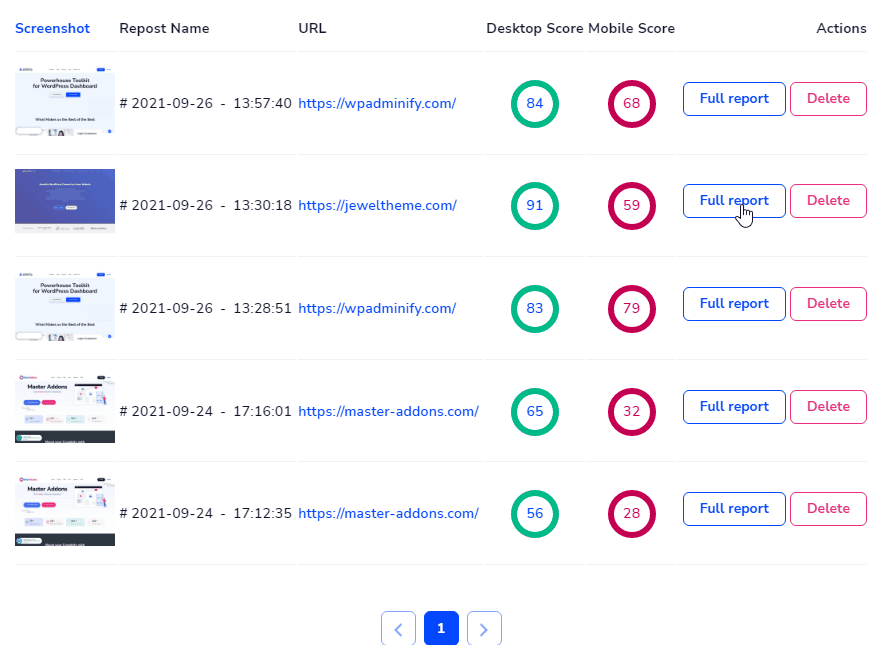
Task: Click report name # 2021-09-26 - 13:57:40
Action: (206, 103)
